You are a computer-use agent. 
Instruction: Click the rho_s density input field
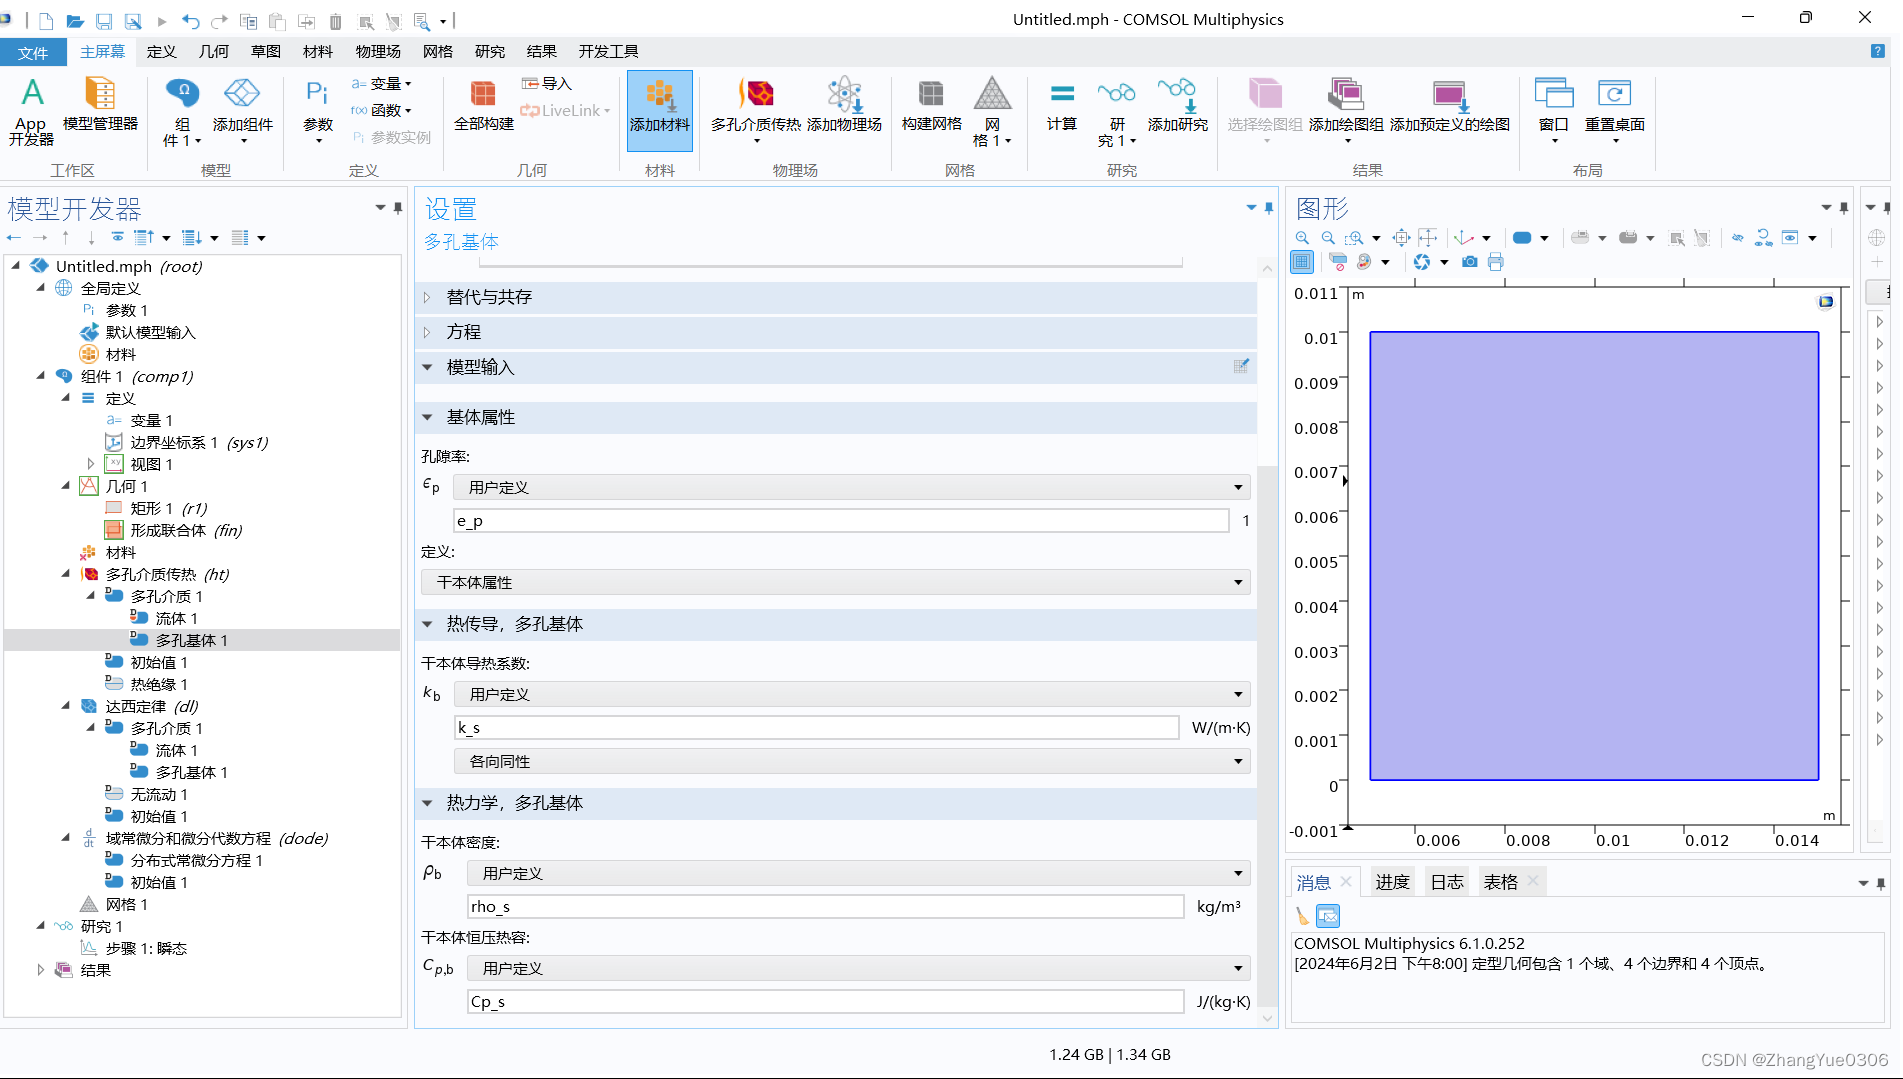click(826, 906)
